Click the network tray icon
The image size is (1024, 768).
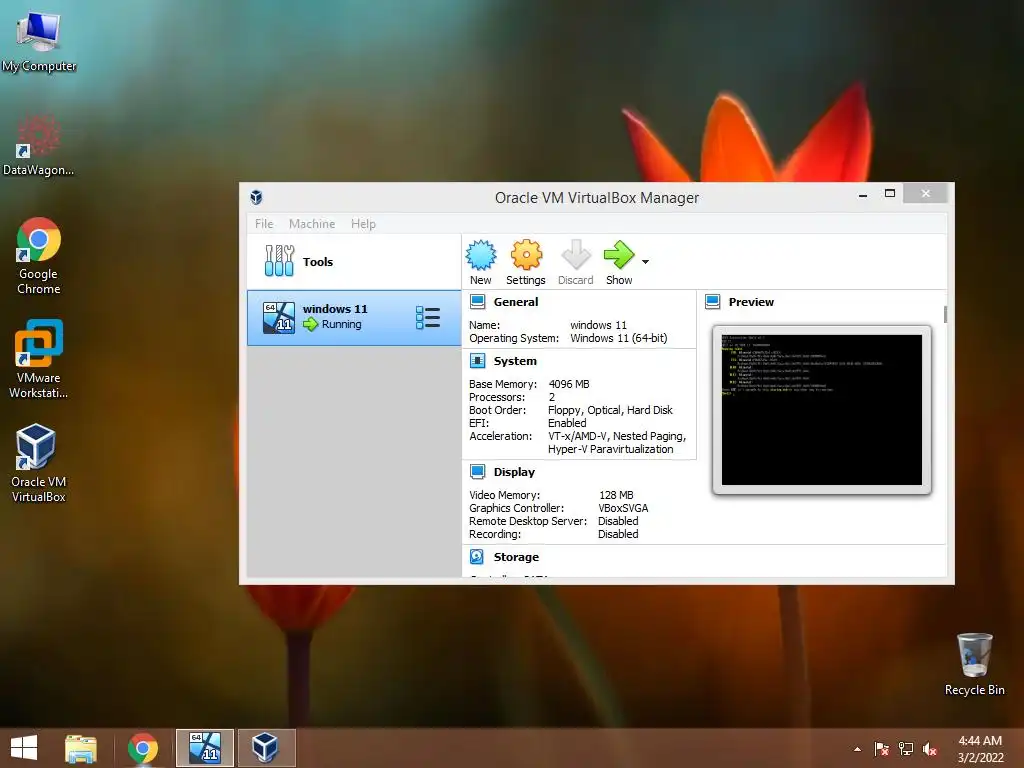click(906, 749)
